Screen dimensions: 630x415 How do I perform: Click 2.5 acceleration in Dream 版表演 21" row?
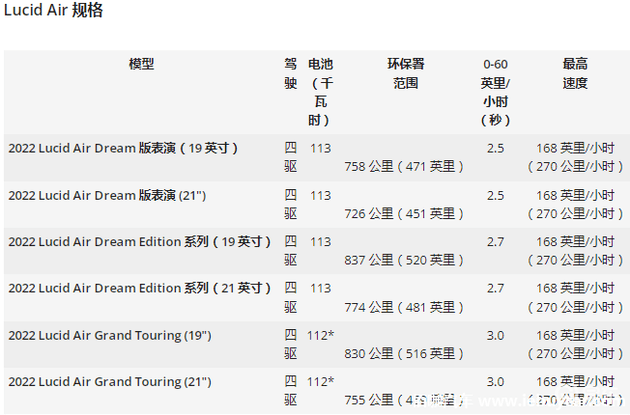click(x=495, y=196)
